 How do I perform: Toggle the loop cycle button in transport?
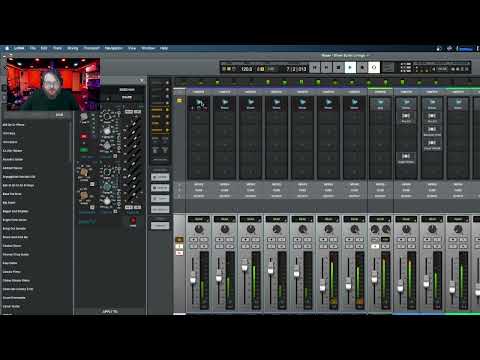374,68
